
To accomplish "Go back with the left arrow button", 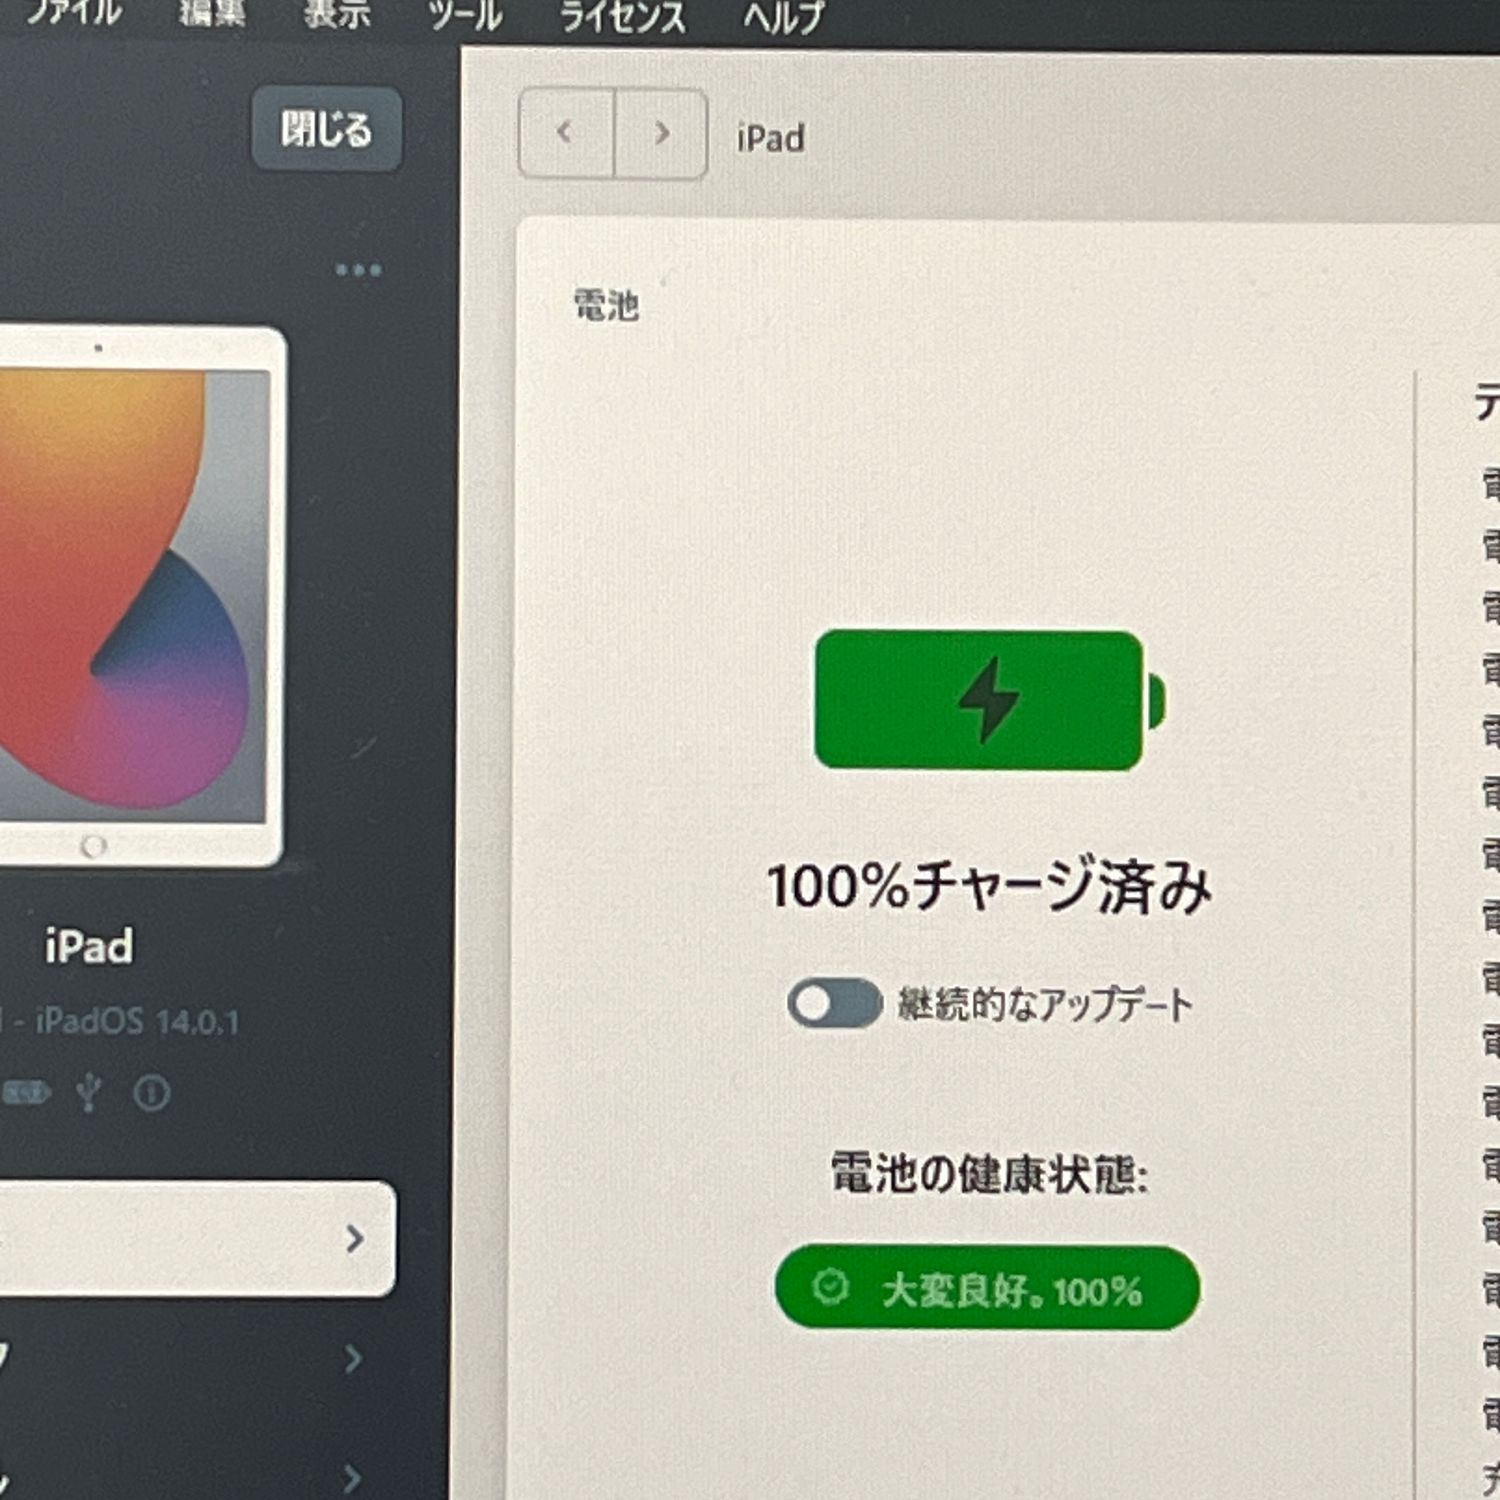I will 565,133.
